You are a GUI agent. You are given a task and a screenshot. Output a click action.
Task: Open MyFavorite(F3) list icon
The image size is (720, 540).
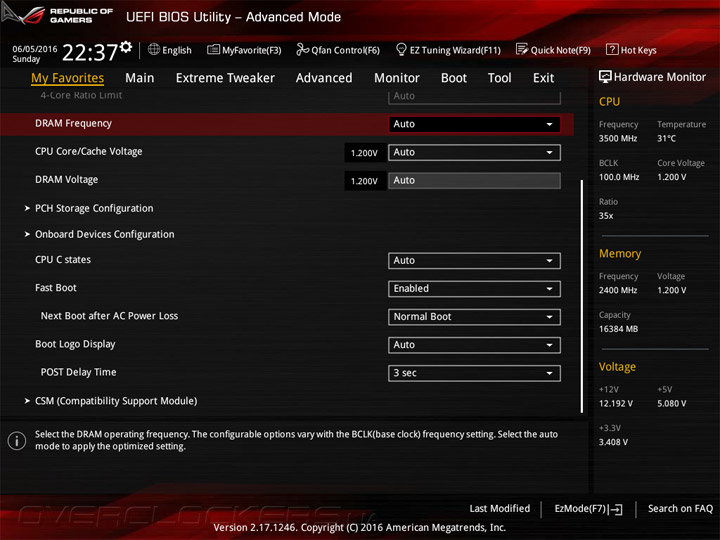coord(213,50)
